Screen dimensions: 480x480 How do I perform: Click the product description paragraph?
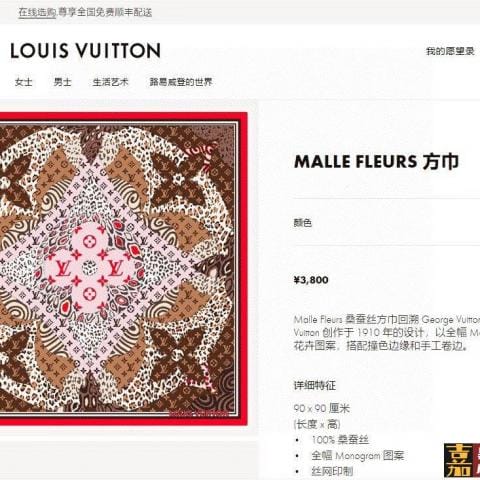(x=387, y=333)
